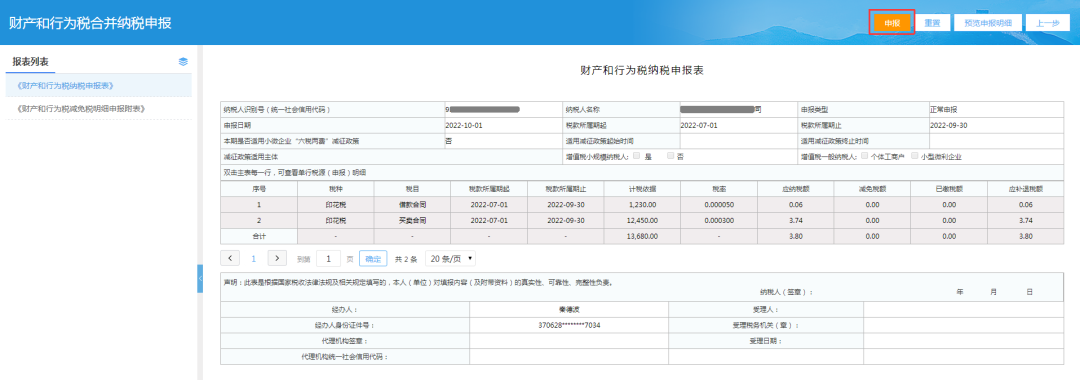
Task: Open 《财产和行为税纳税申报表》 in report list
Action: [99, 85]
